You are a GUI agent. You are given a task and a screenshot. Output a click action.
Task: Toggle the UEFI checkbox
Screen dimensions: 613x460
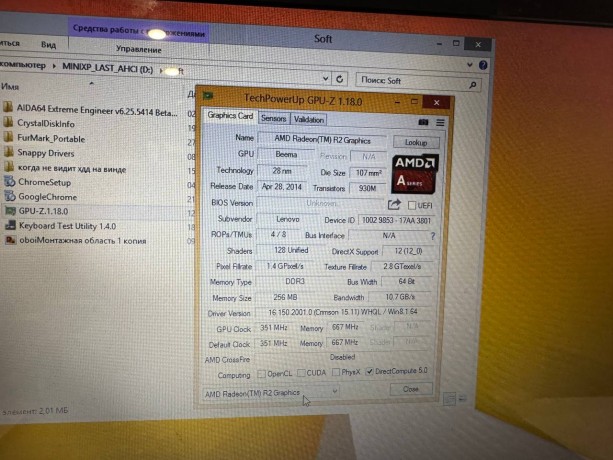tap(412, 205)
